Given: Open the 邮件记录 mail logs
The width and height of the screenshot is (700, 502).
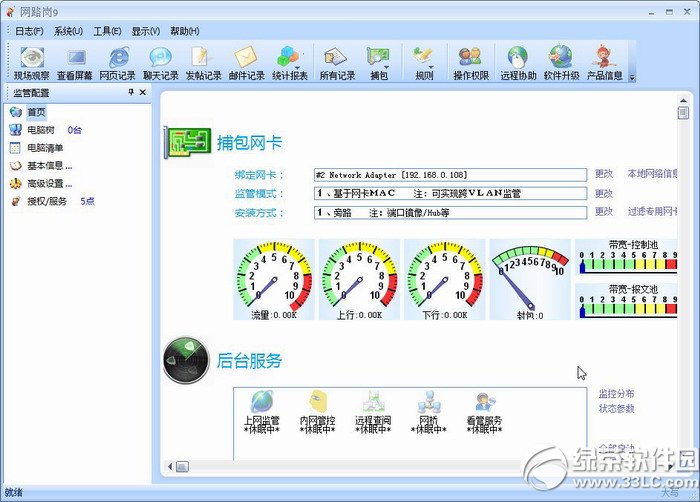Looking at the screenshot, I should 246,63.
